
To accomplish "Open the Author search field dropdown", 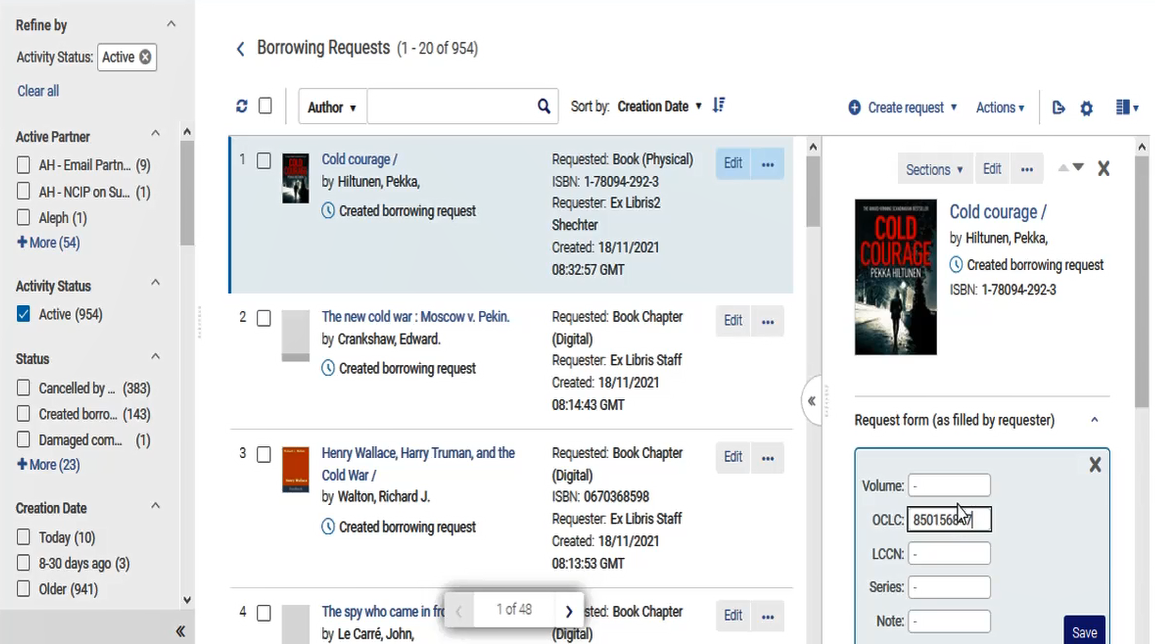I will point(331,107).
